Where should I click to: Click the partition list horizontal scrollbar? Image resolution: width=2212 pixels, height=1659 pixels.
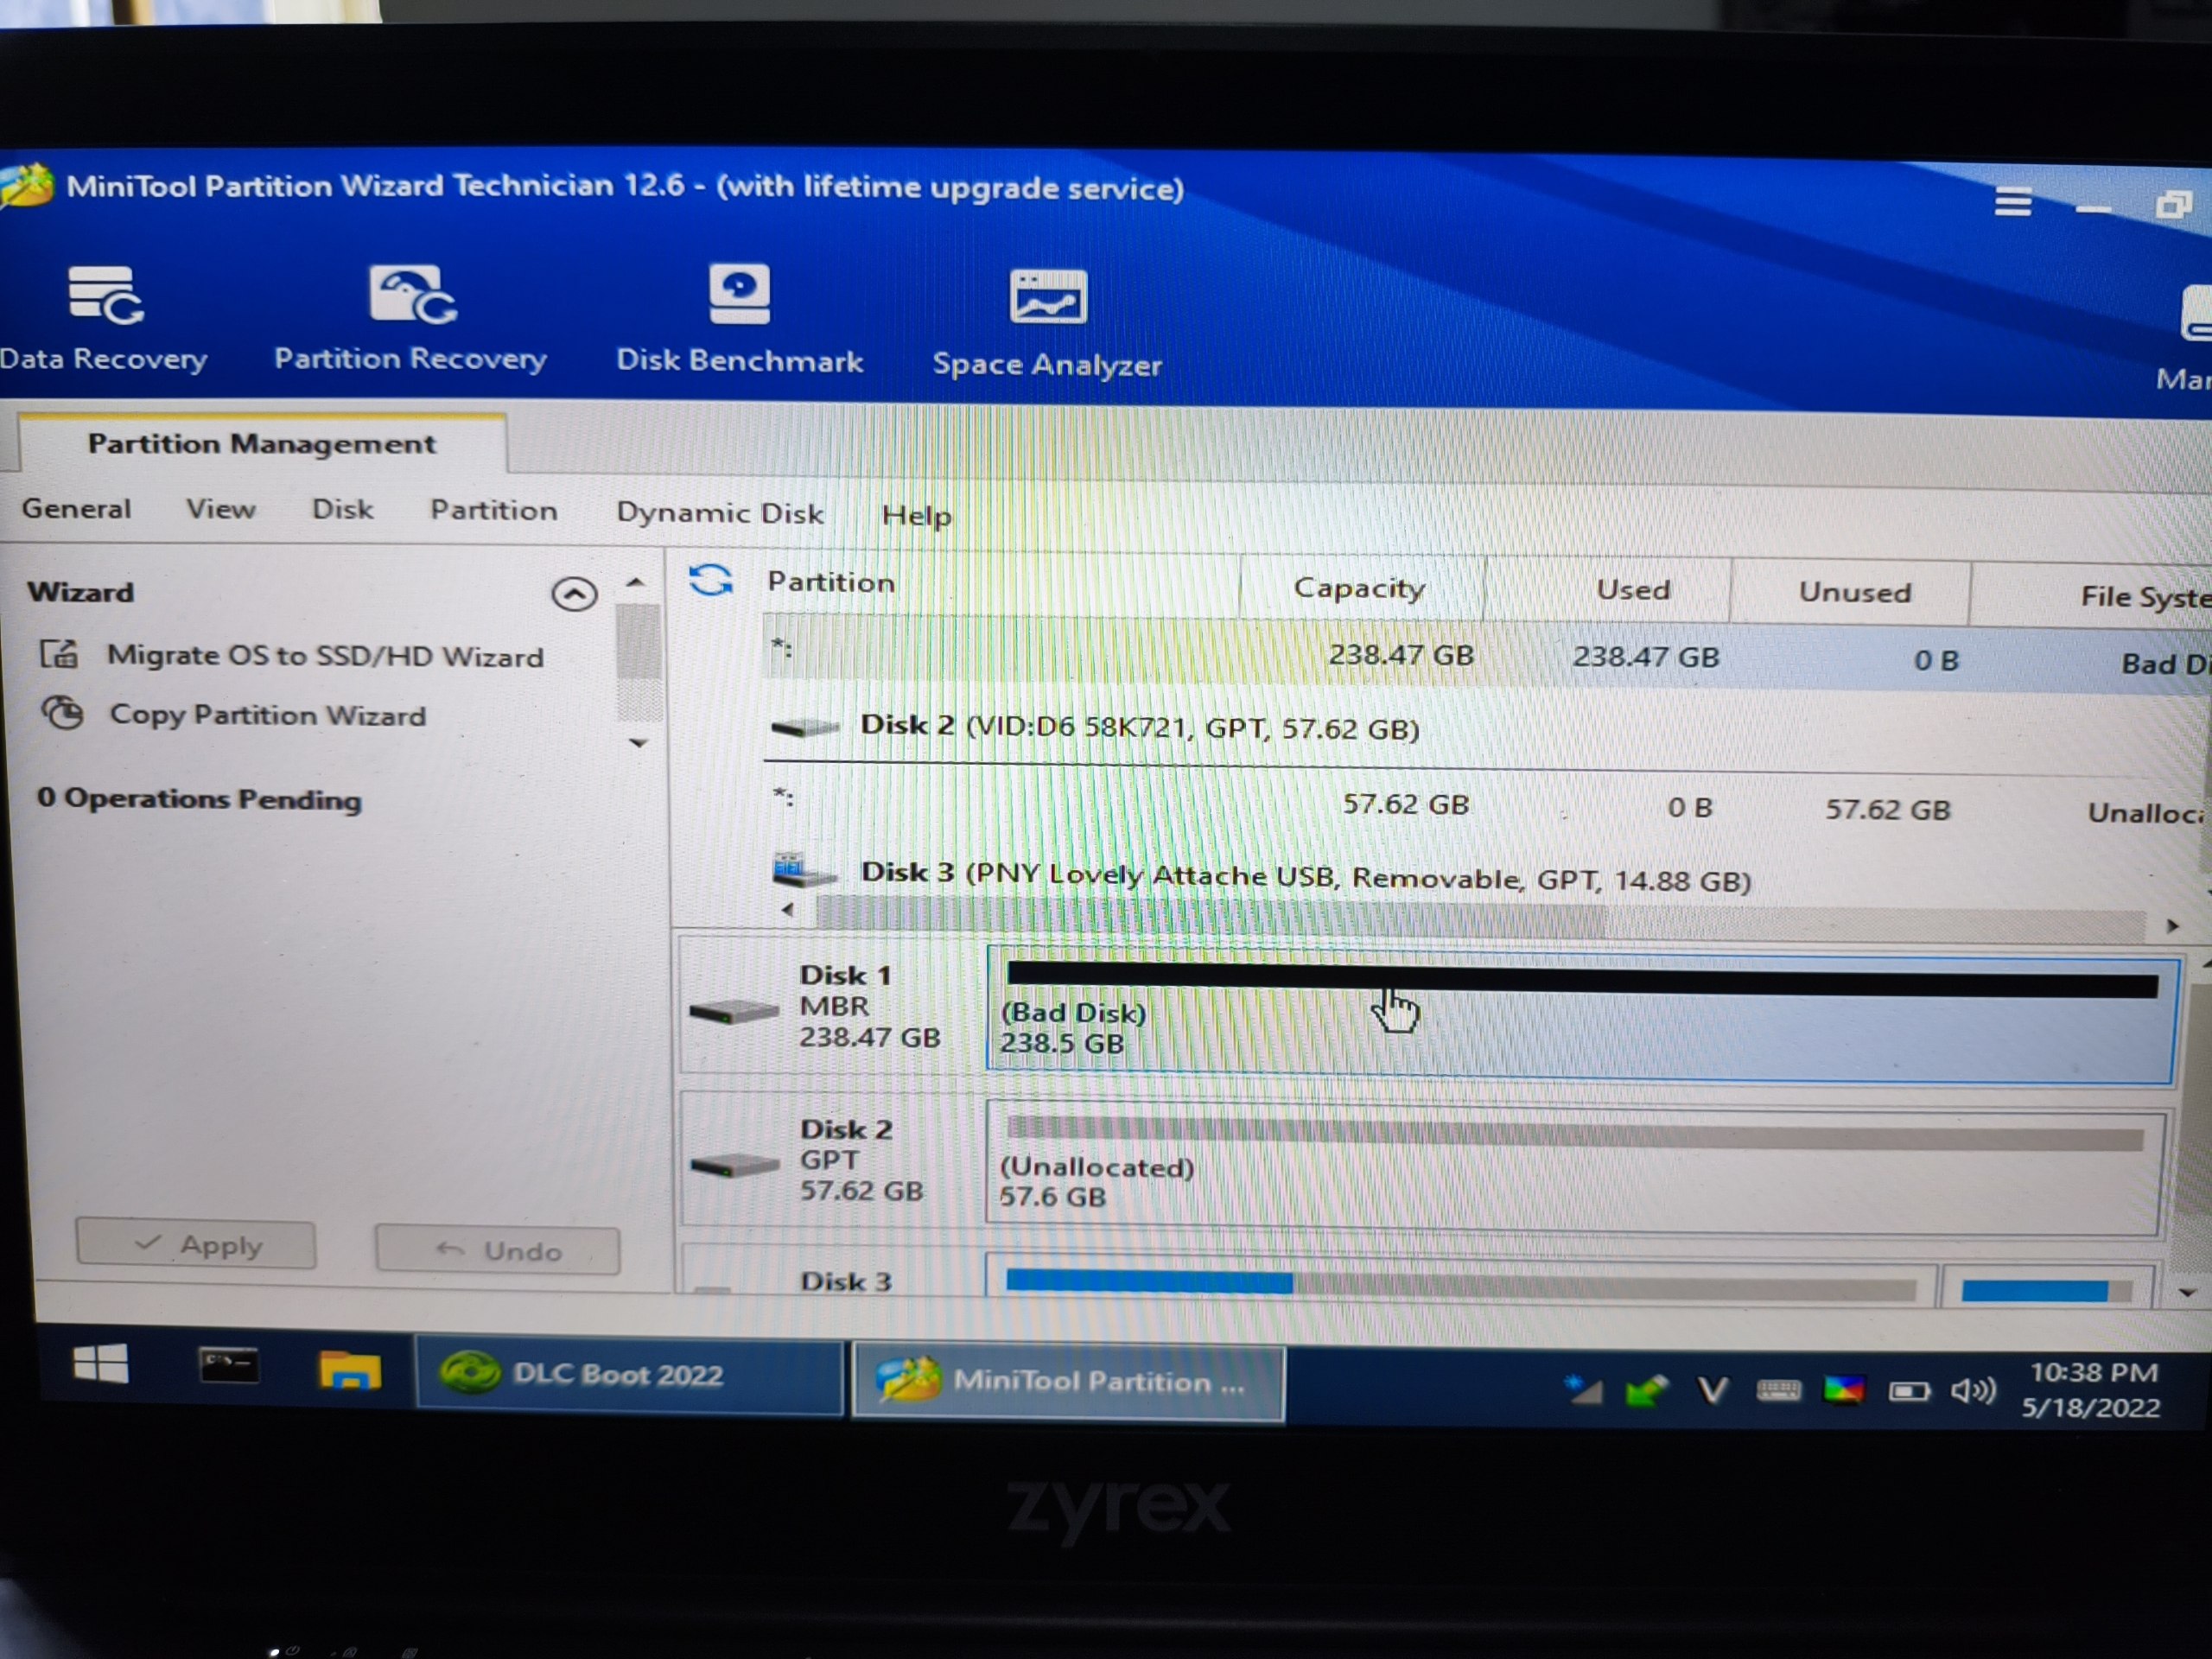(x=1210, y=916)
